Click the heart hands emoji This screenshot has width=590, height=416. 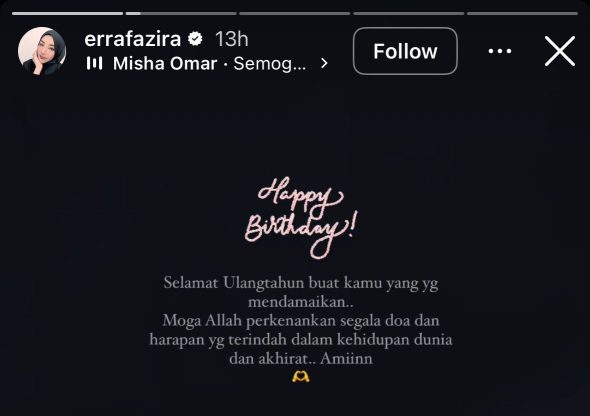click(x=301, y=377)
